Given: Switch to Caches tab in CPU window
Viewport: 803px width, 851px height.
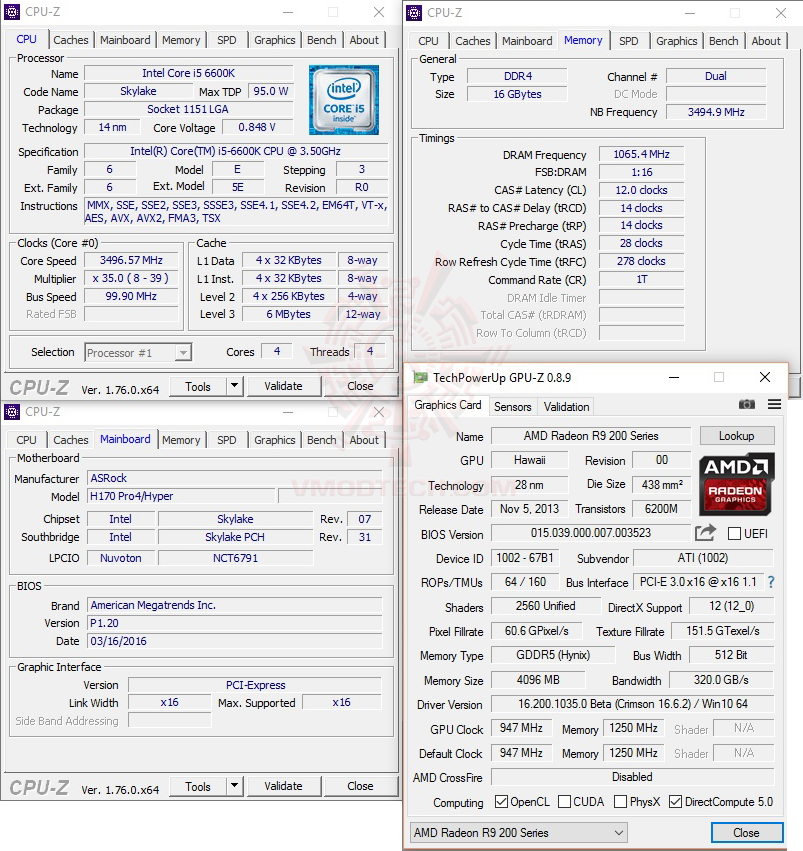Looking at the screenshot, I should click(71, 40).
